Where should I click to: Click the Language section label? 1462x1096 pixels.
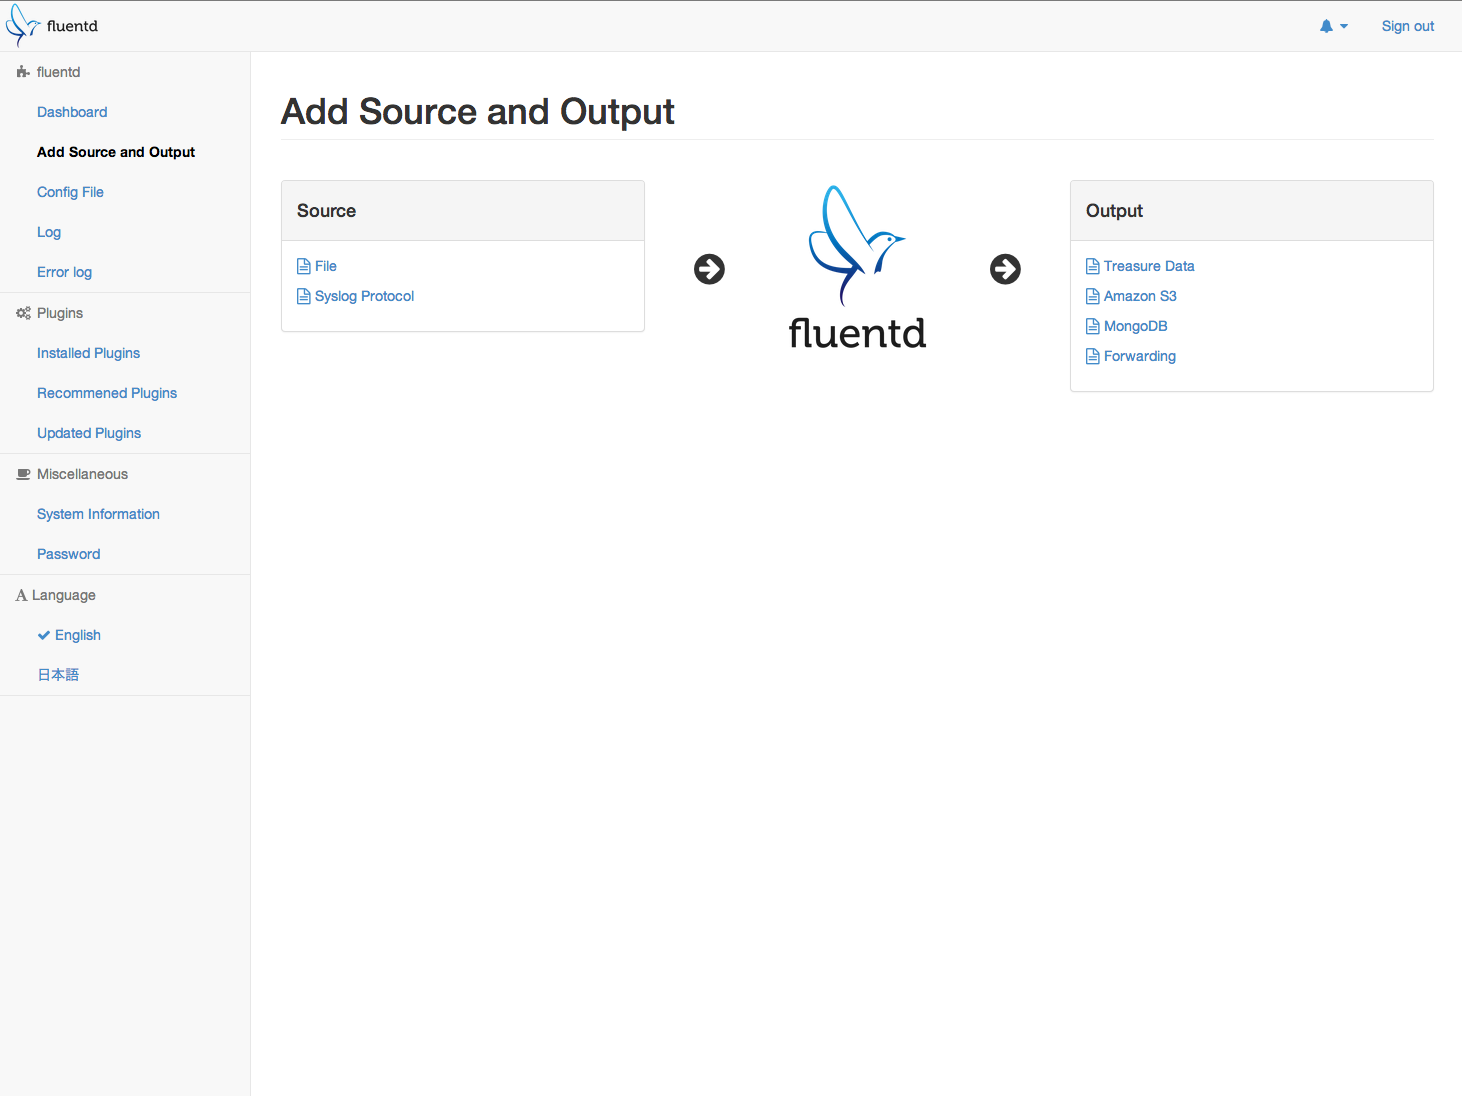(x=64, y=595)
